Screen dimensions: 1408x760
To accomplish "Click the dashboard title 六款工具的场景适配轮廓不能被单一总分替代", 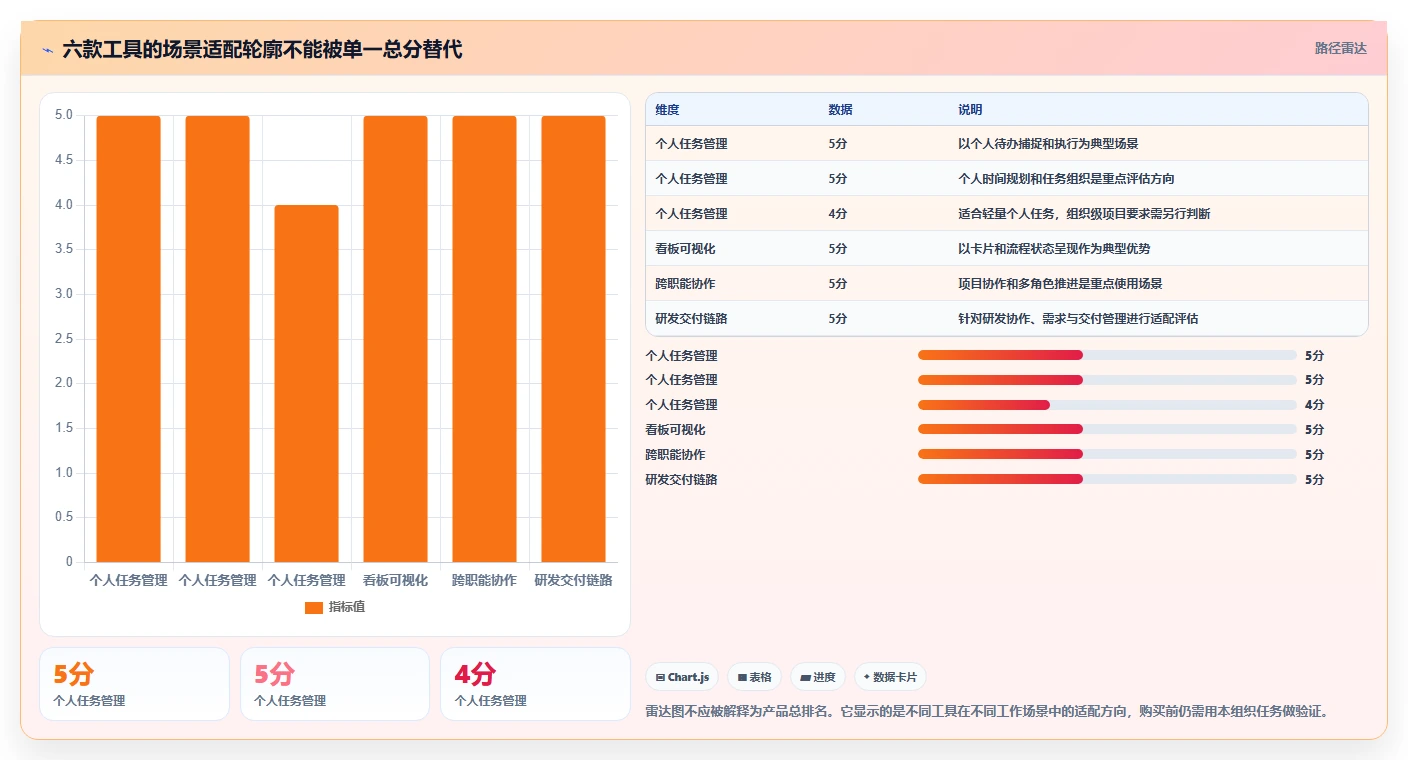I will [262, 49].
